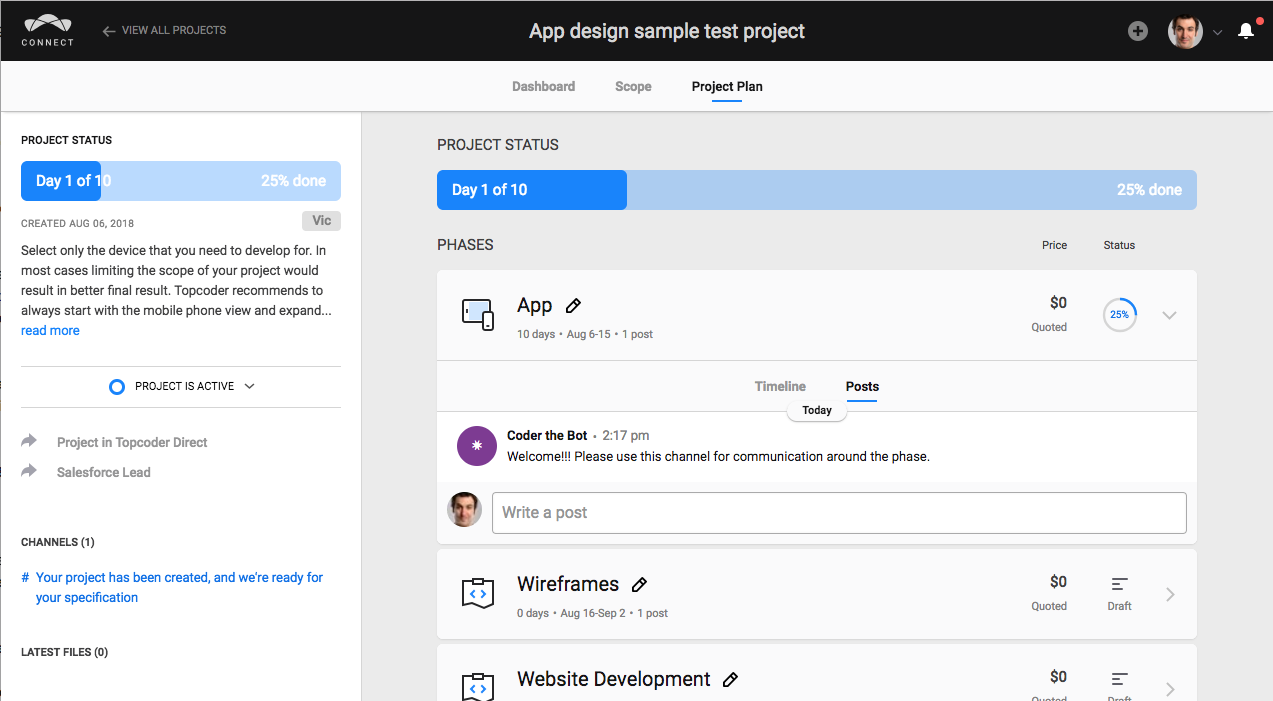Open the notifications bell
Image resolution: width=1273 pixels, height=701 pixels.
[x=1246, y=31]
